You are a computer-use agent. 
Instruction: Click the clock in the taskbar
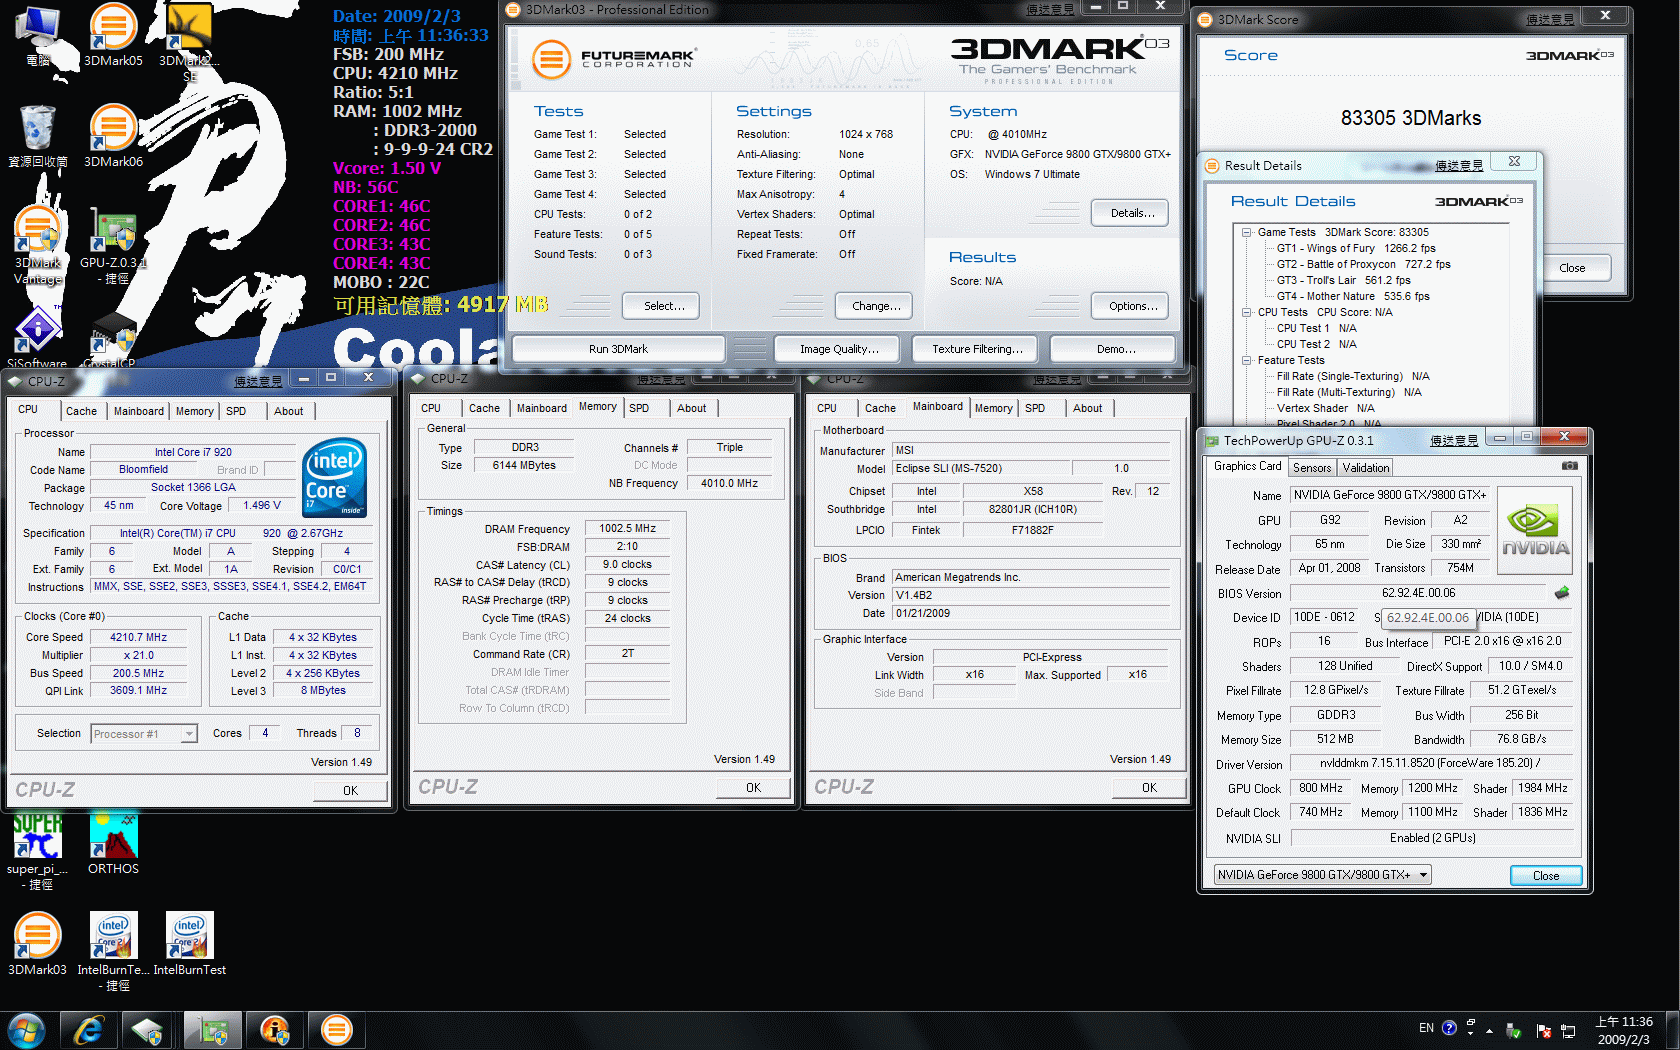[x=1624, y=1030]
